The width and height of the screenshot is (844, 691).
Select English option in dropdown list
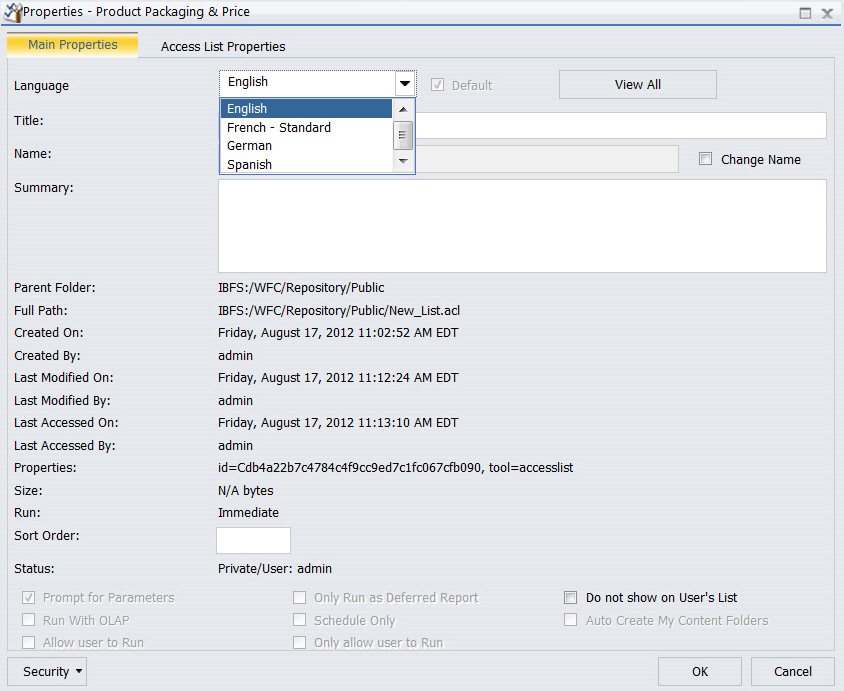click(x=248, y=109)
